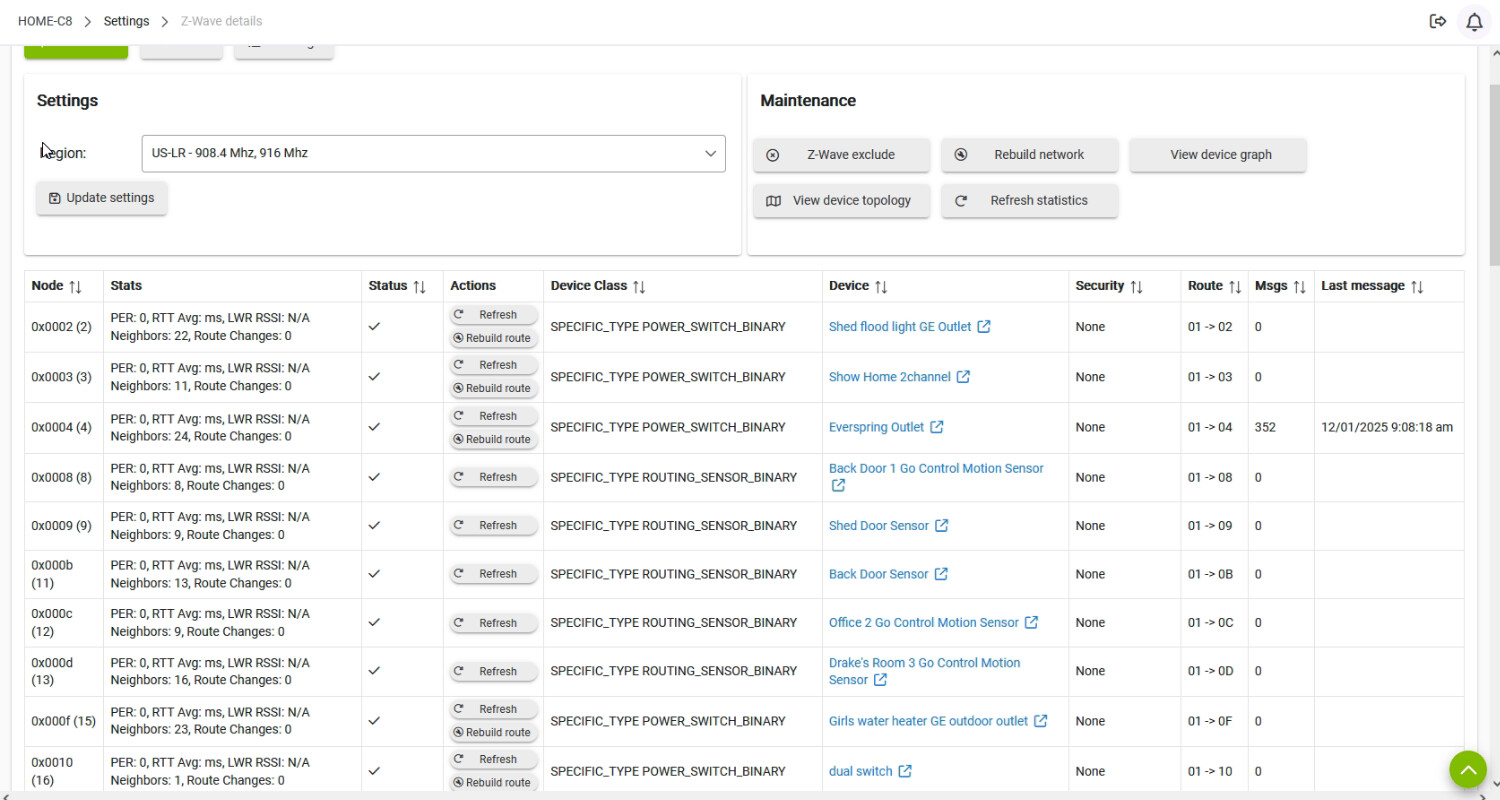Open the View device topology button
The height and width of the screenshot is (800, 1500).
[841, 200]
